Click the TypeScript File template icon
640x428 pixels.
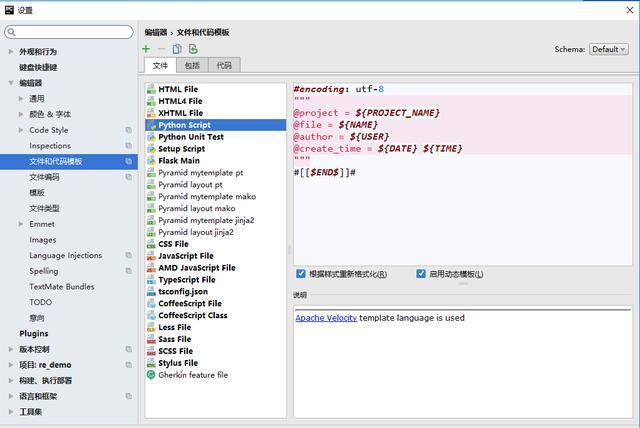pyautogui.click(x=151, y=279)
